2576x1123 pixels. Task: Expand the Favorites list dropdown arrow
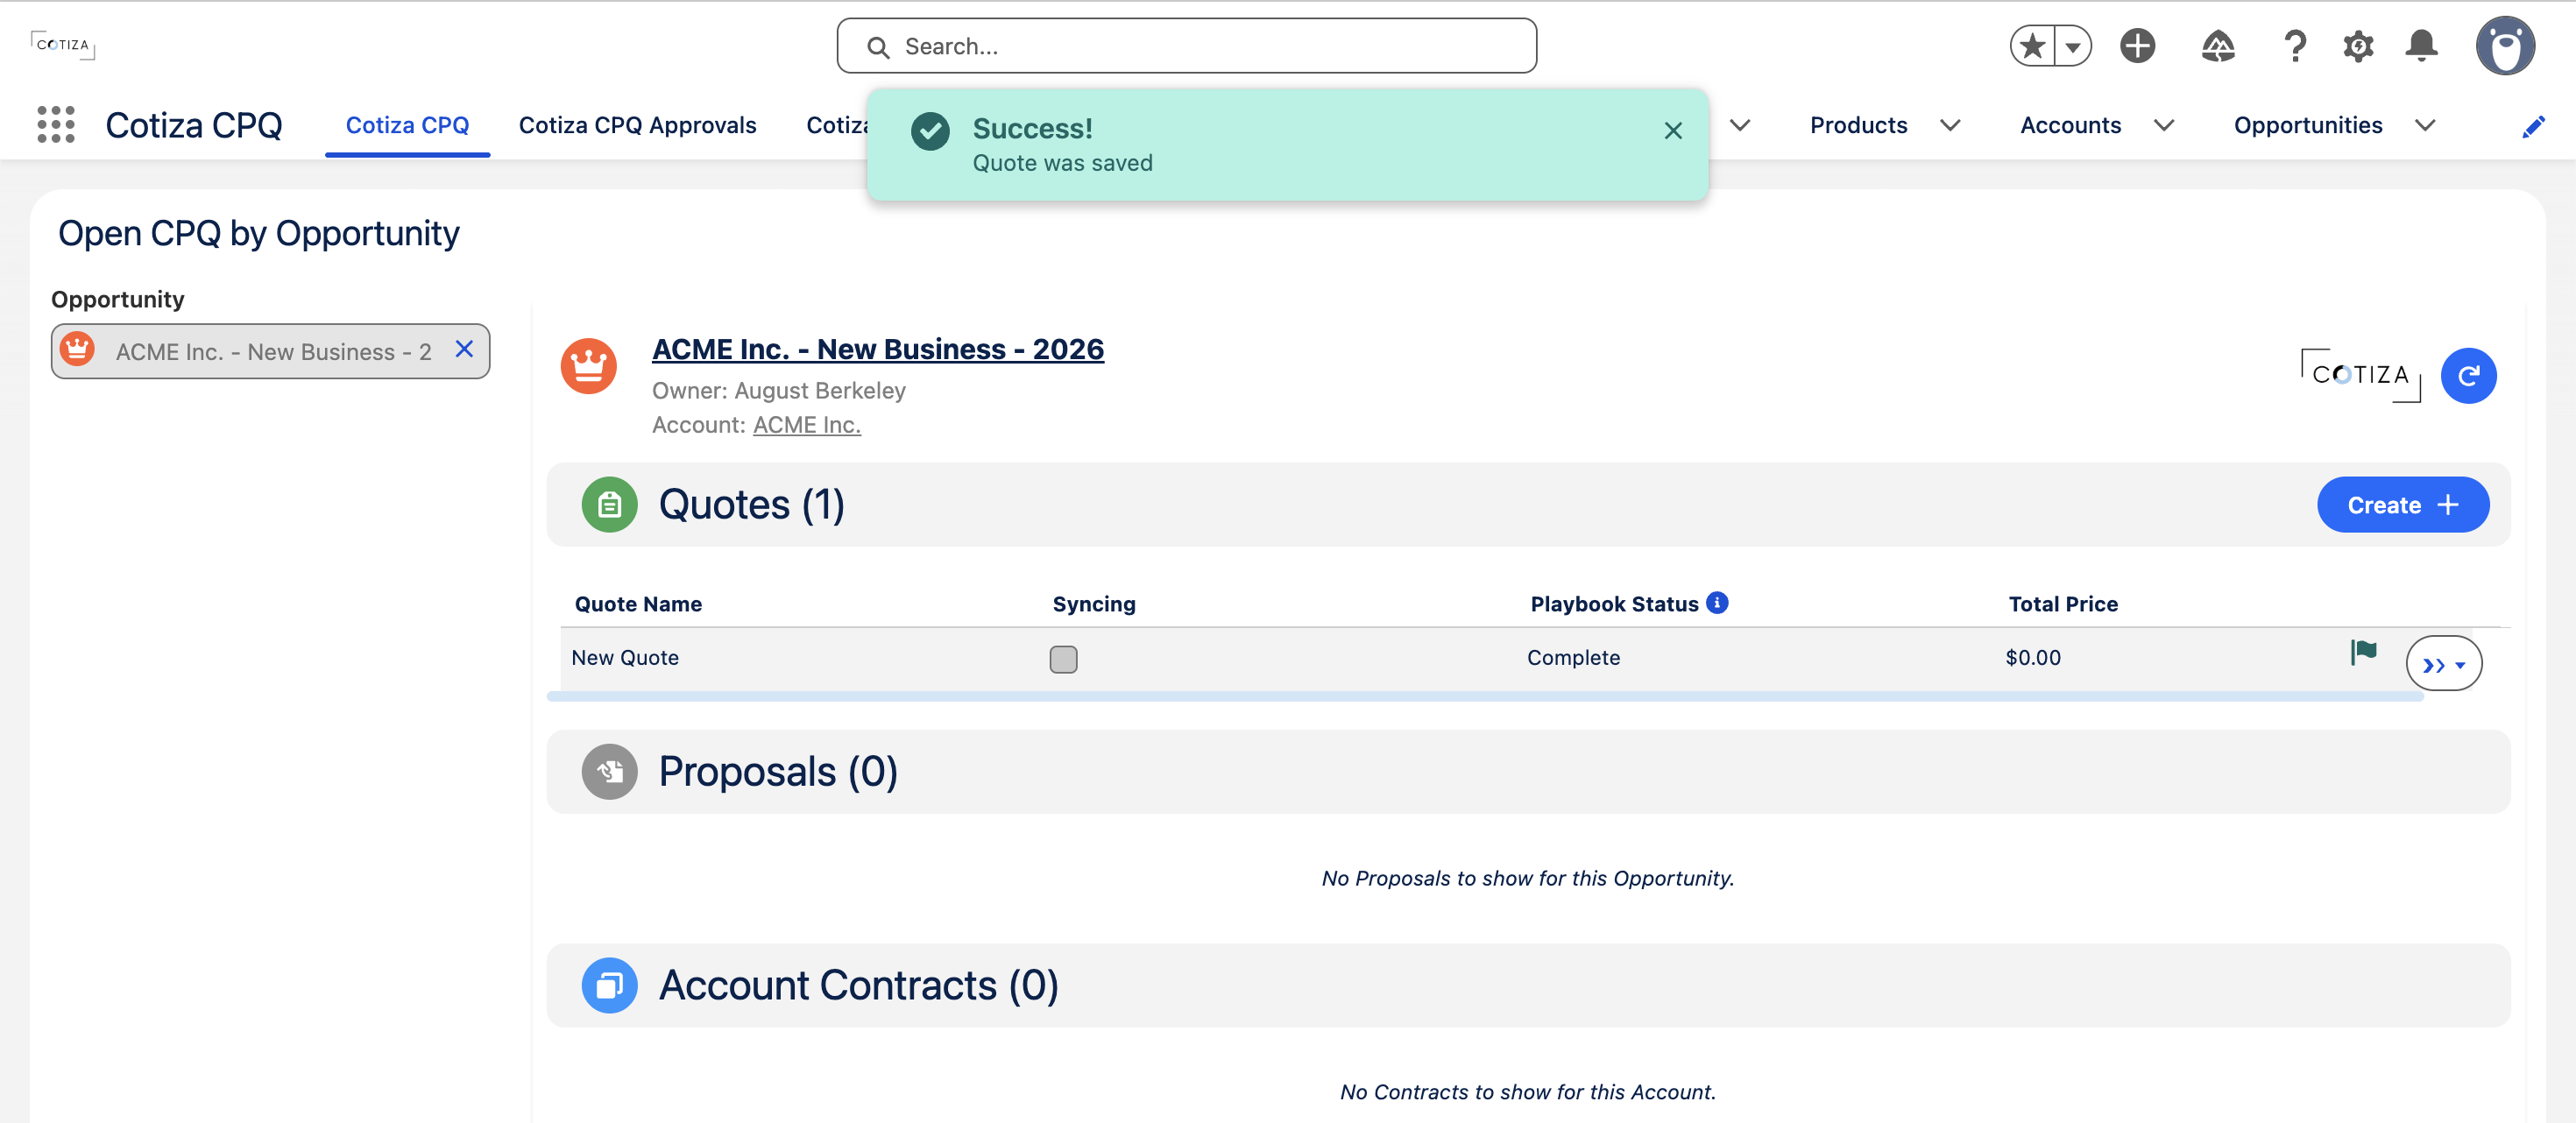(x=2073, y=46)
